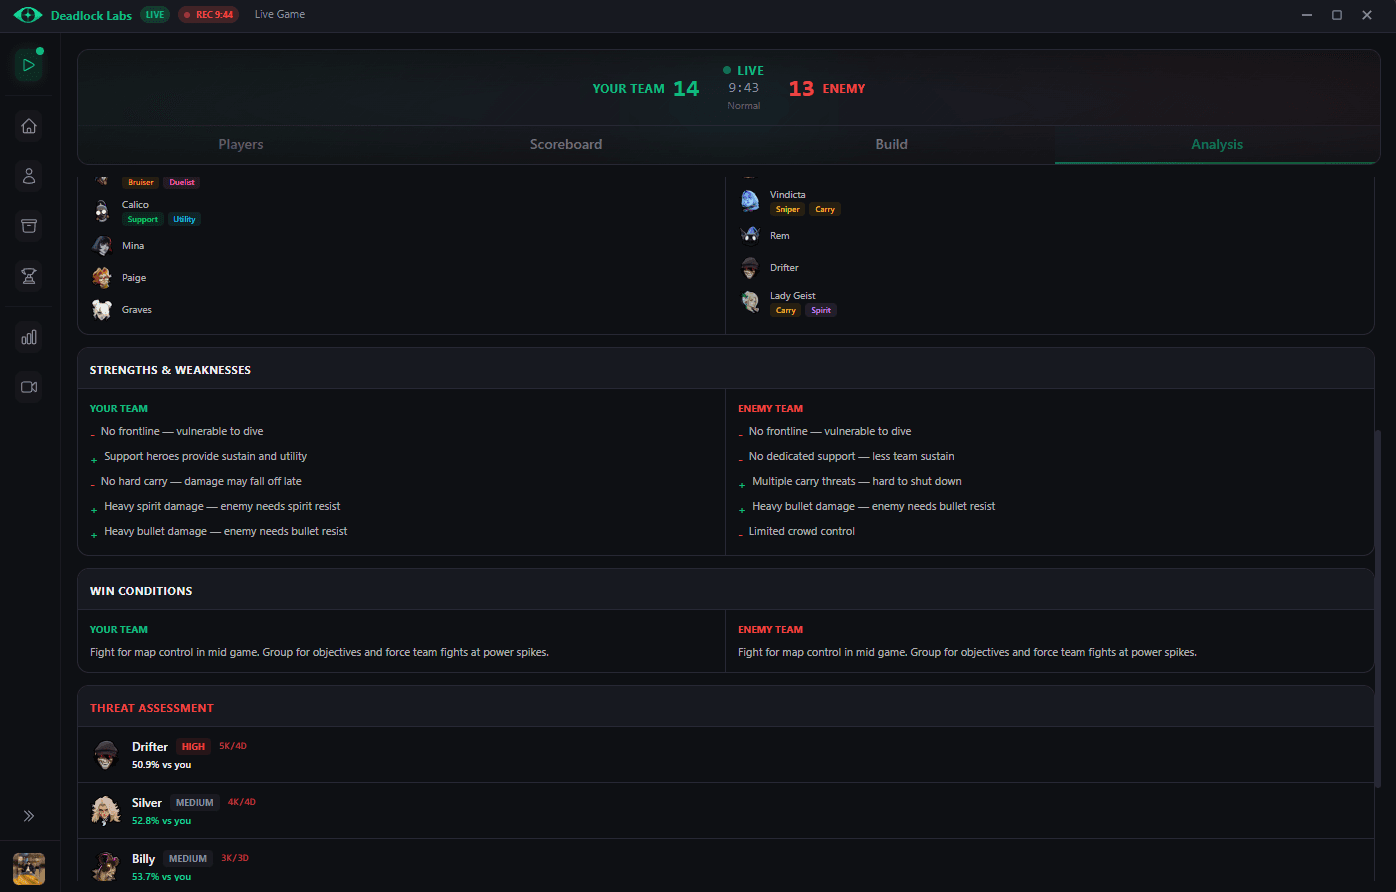Open your account avatar at sidebar bottom
The image size is (1396, 892).
[28, 868]
